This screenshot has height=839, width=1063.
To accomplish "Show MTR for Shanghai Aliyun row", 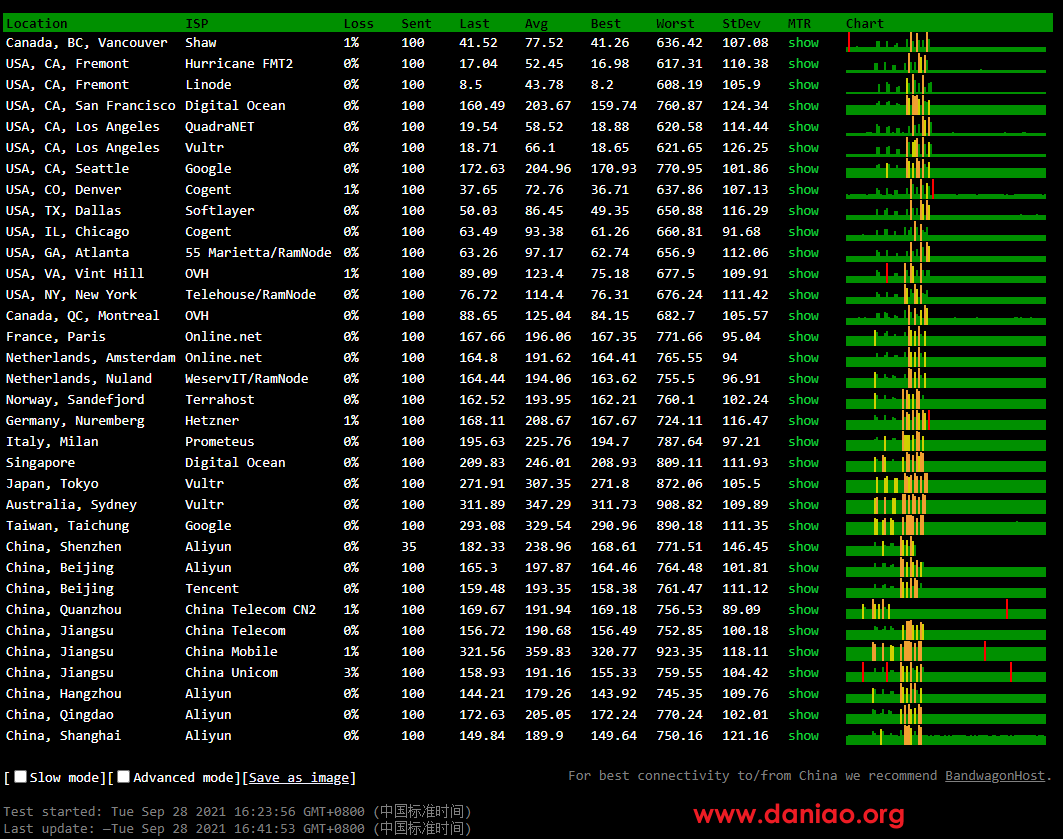I will [803, 736].
